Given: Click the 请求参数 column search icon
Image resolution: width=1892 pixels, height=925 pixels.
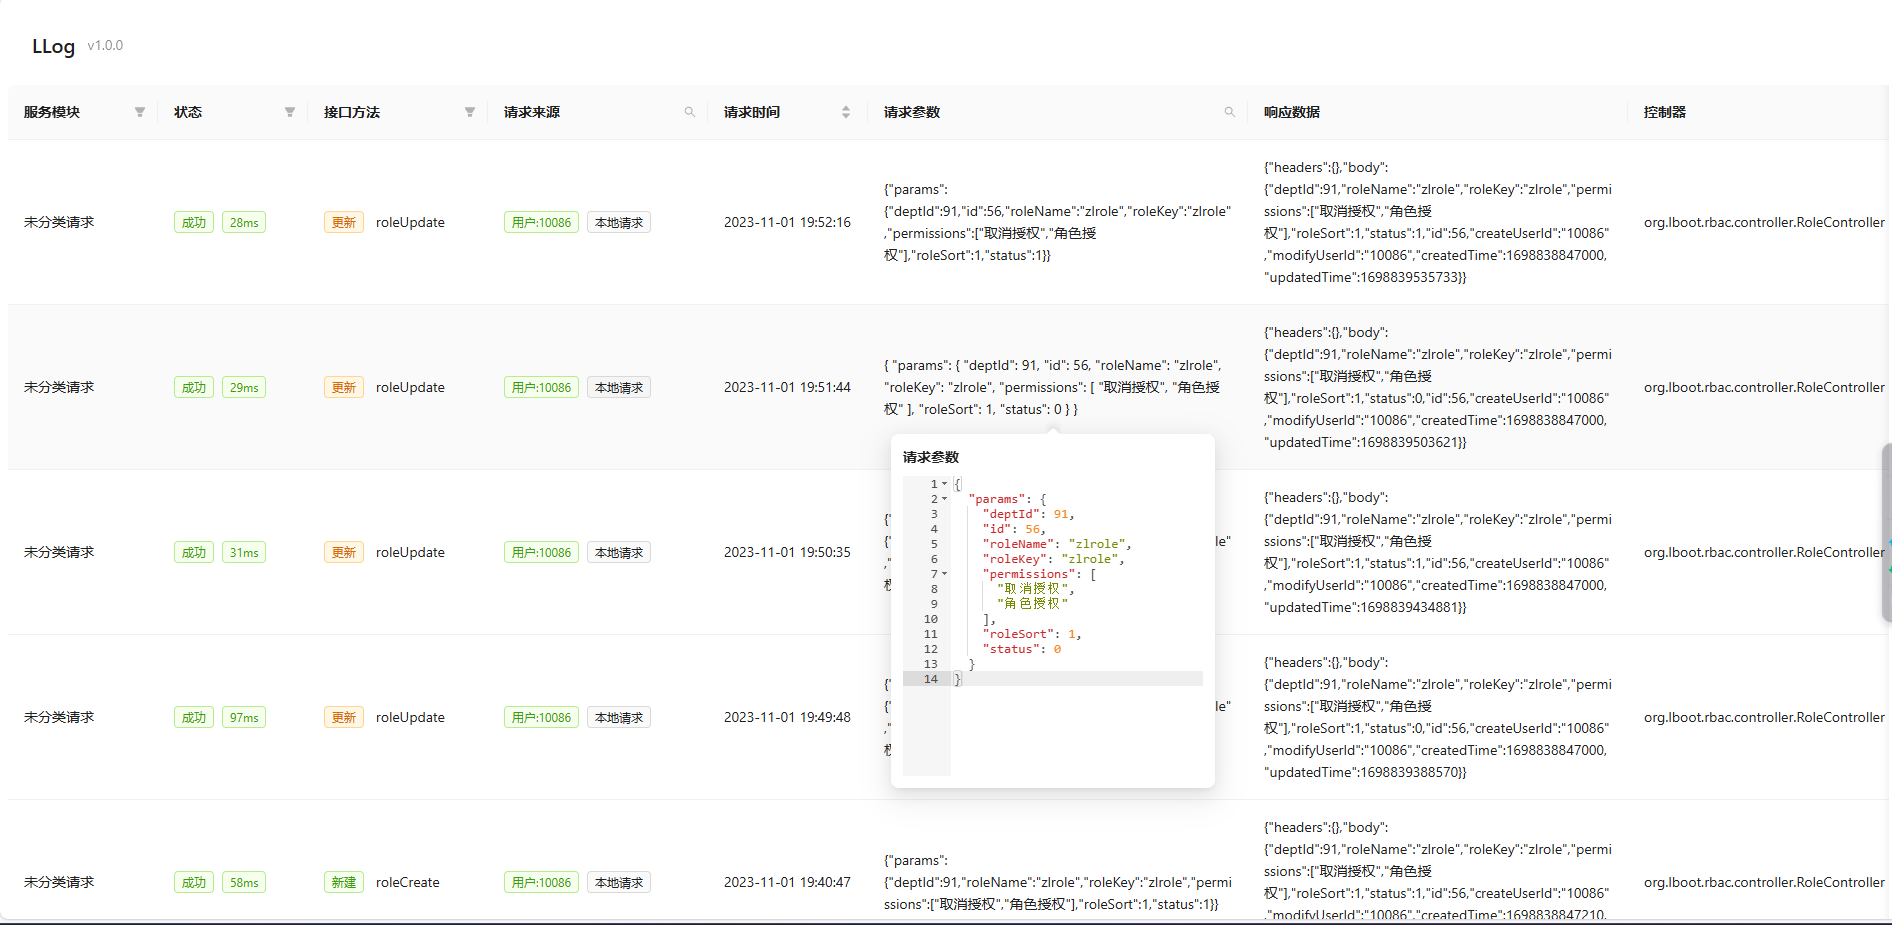Looking at the screenshot, I should point(1229,112).
